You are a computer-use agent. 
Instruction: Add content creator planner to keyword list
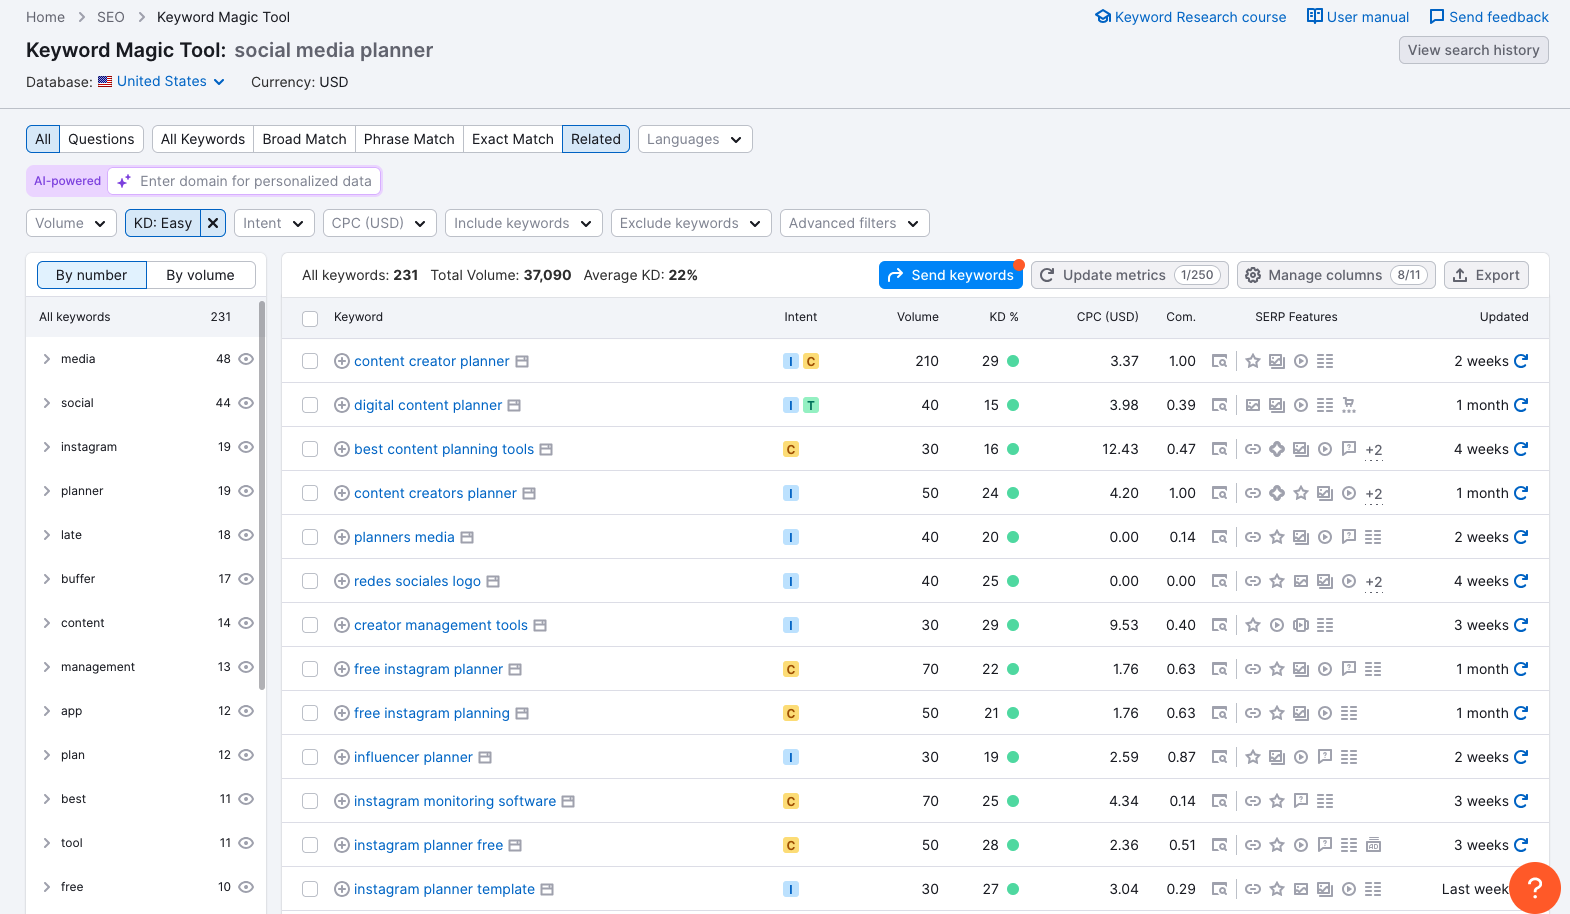coord(341,361)
